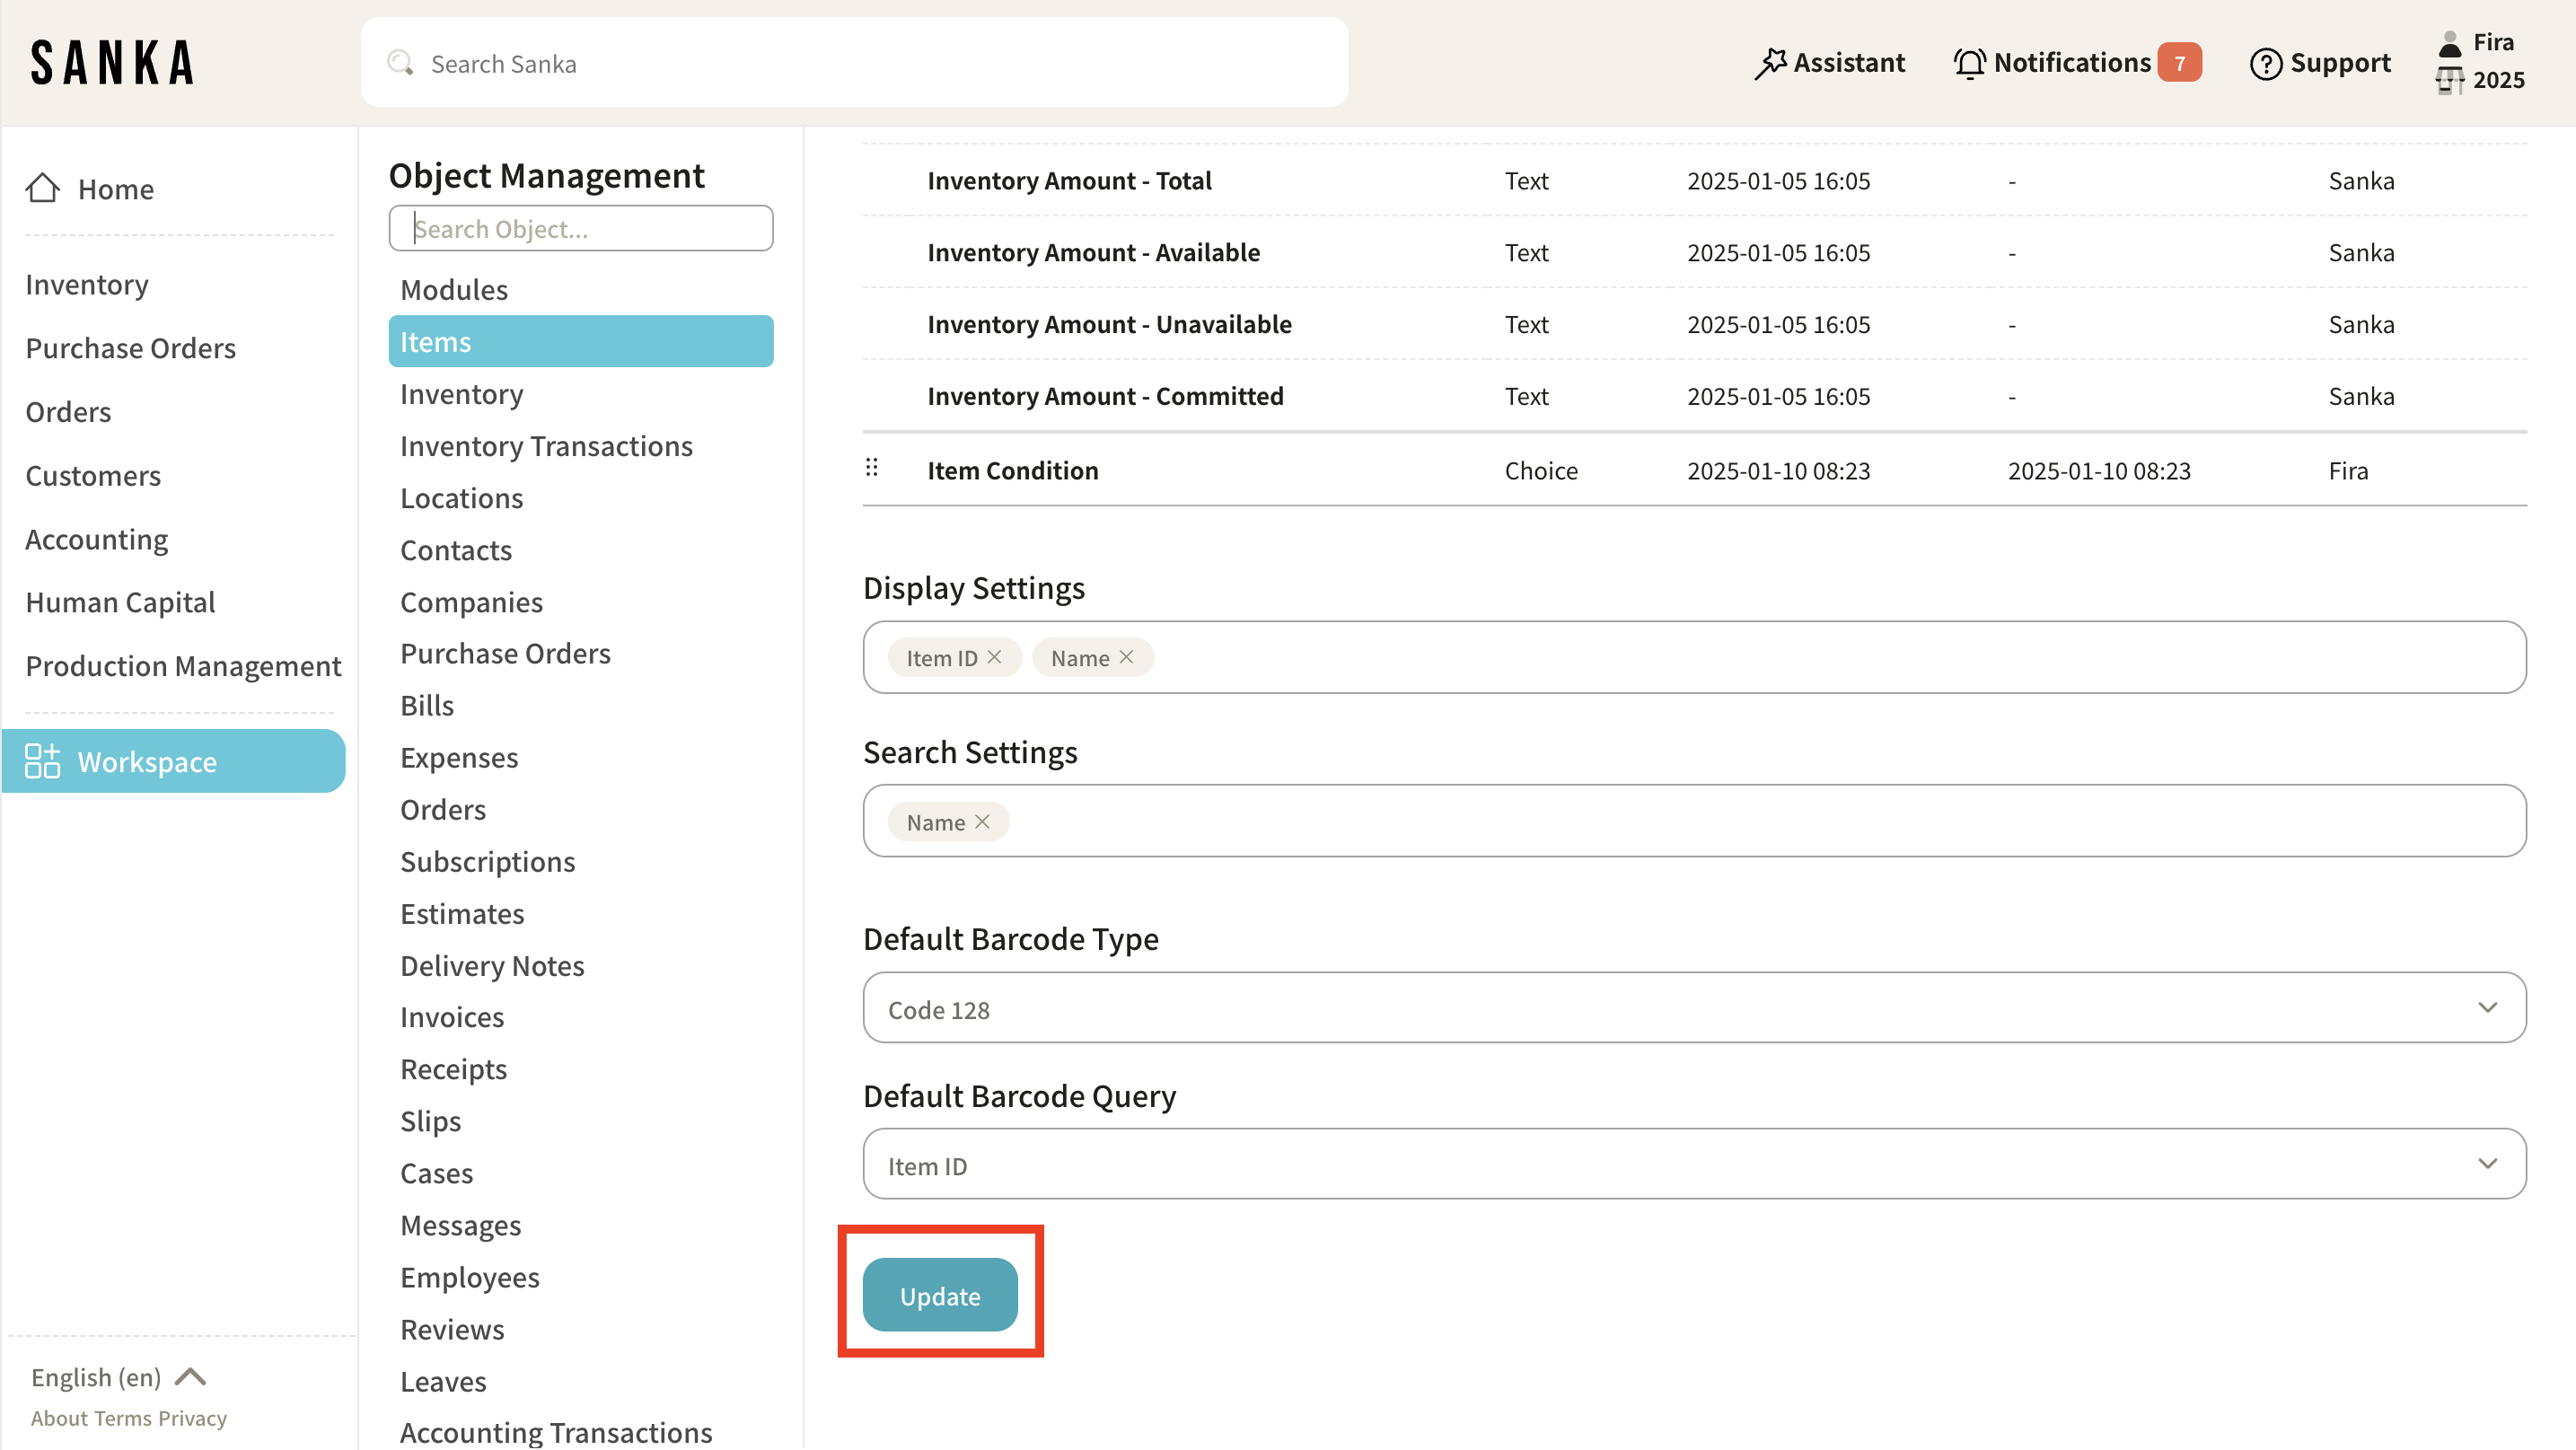Open the Fira user profile icon
The width and height of the screenshot is (2576, 1450).
click(2449, 44)
